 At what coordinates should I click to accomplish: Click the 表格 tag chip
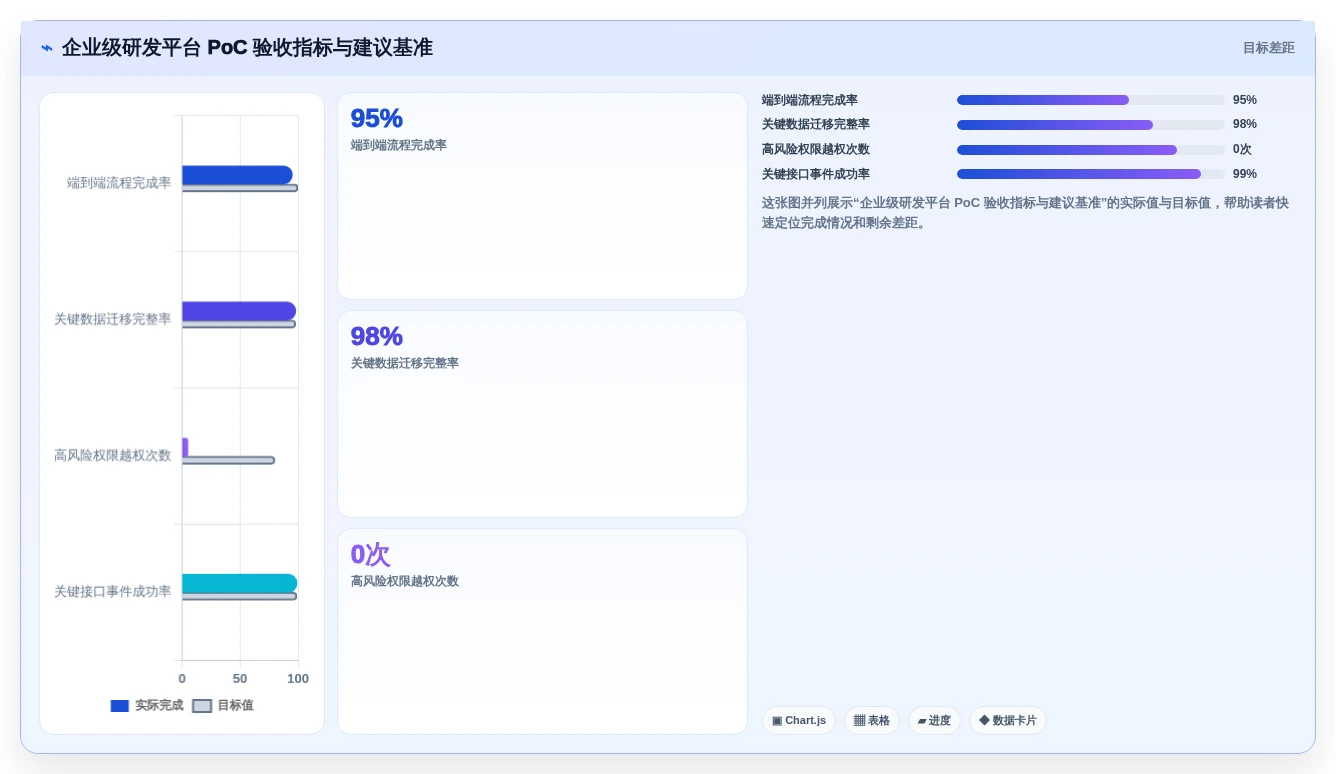pos(872,720)
